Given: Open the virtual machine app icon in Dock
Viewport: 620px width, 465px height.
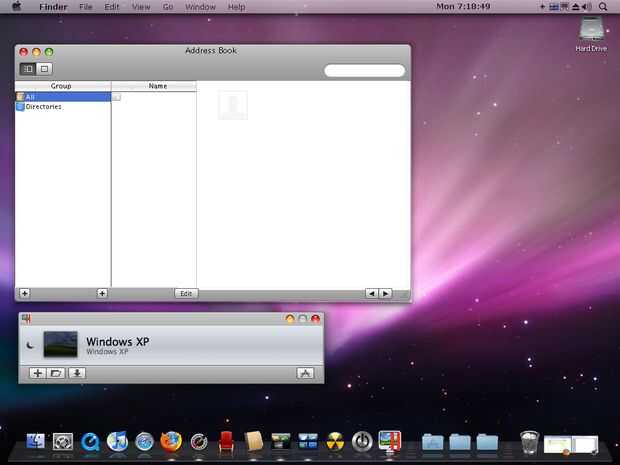Looking at the screenshot, I should point(390,441).
